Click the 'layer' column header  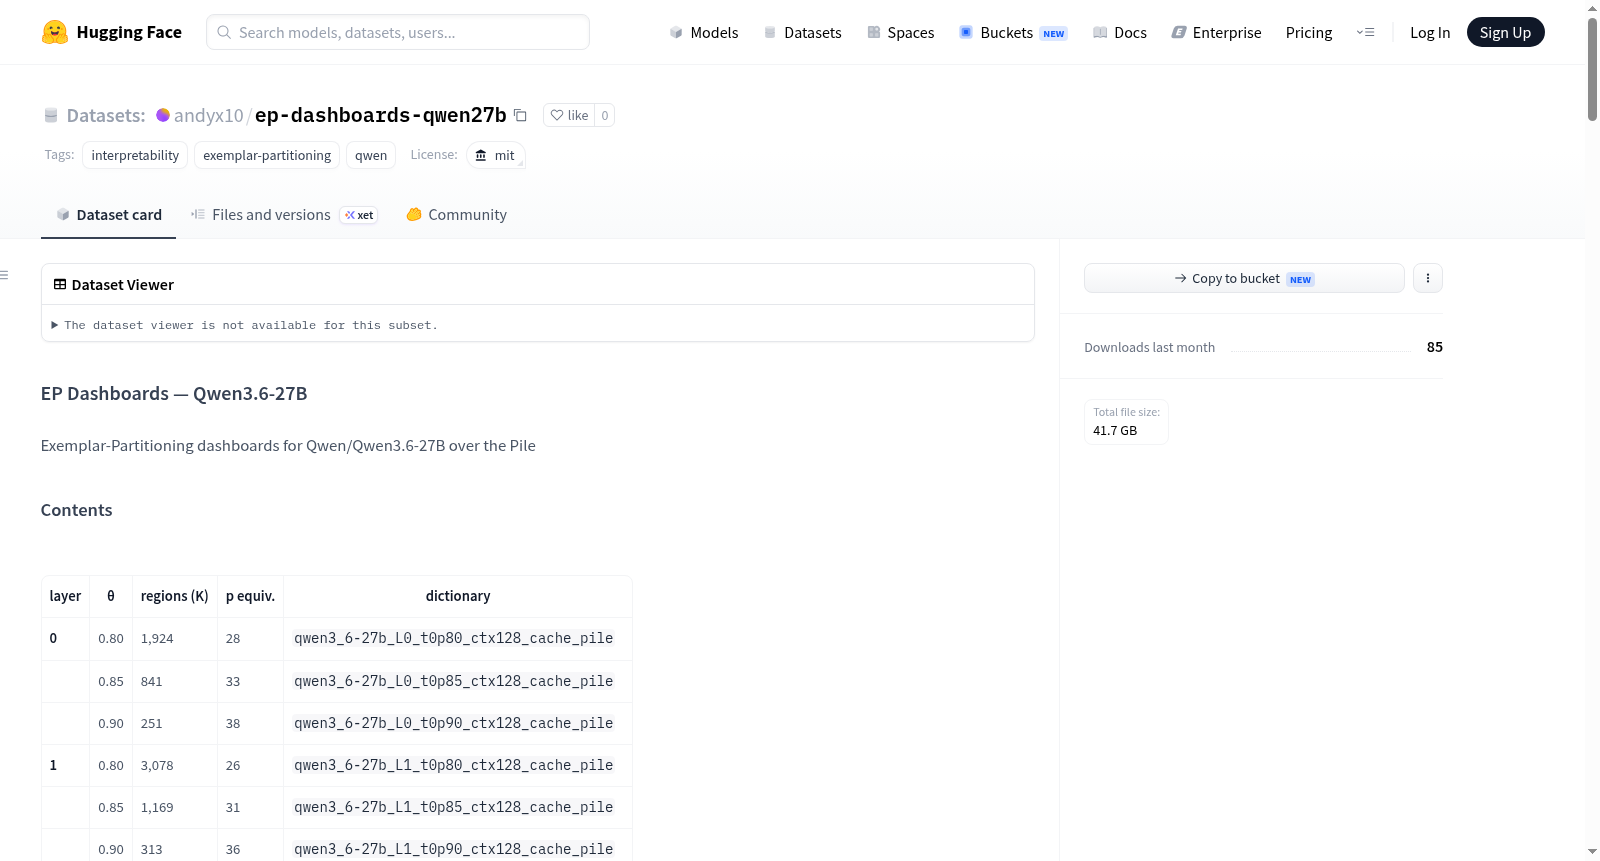click(x=65, y=596)
